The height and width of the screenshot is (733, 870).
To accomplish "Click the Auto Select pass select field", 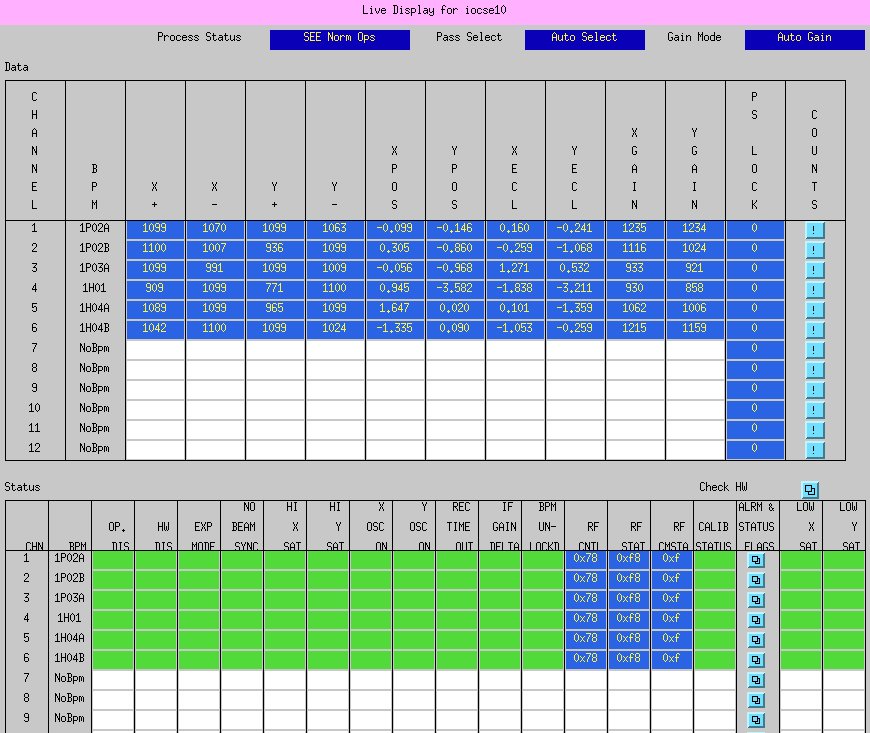I will 585,39.
